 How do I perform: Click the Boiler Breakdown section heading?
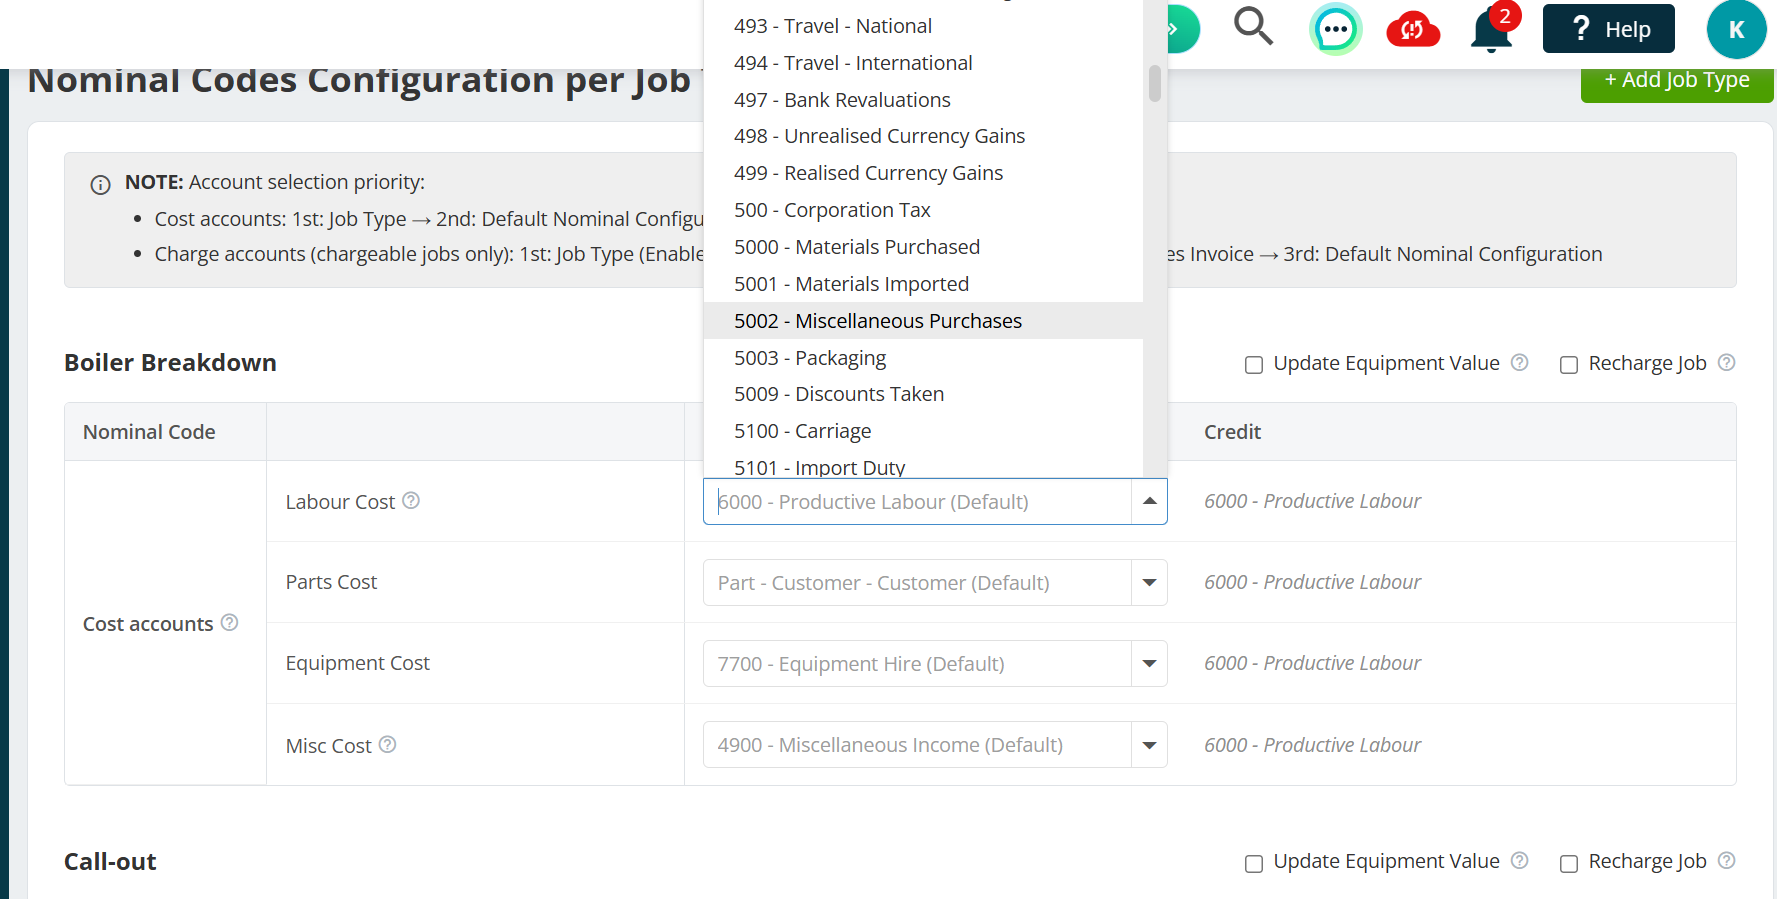pyautogui.click(x=170, y=362)
